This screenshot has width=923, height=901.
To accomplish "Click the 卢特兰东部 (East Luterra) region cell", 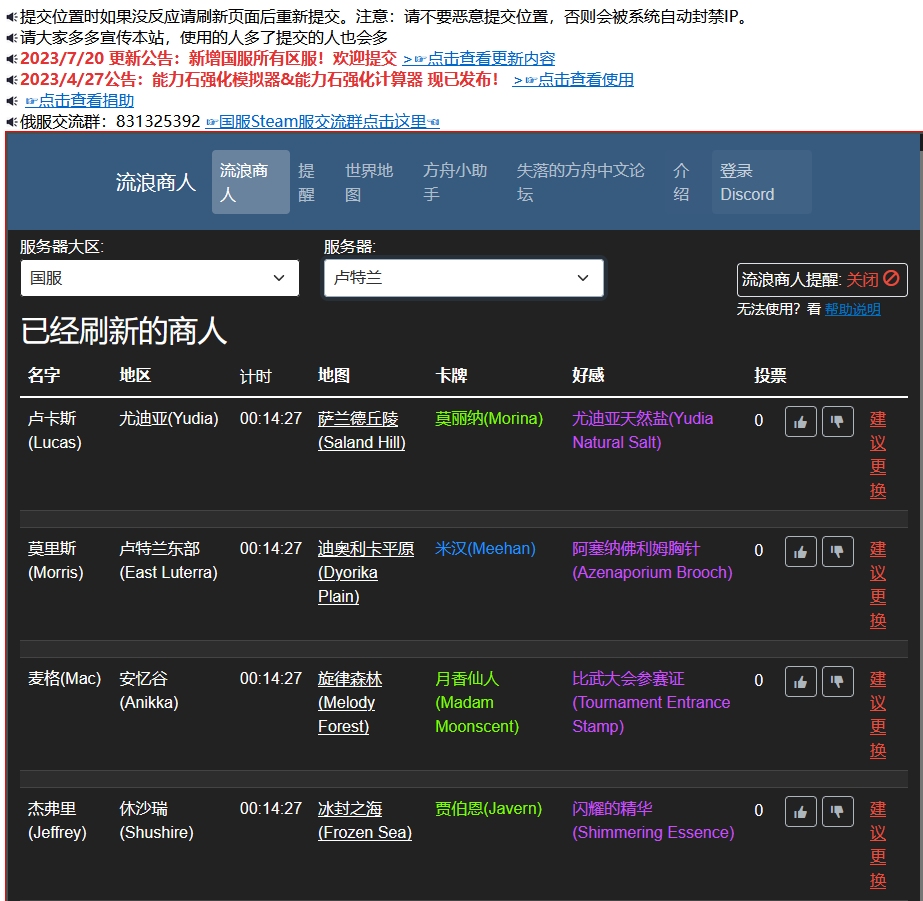I will (x=168, y=560).
